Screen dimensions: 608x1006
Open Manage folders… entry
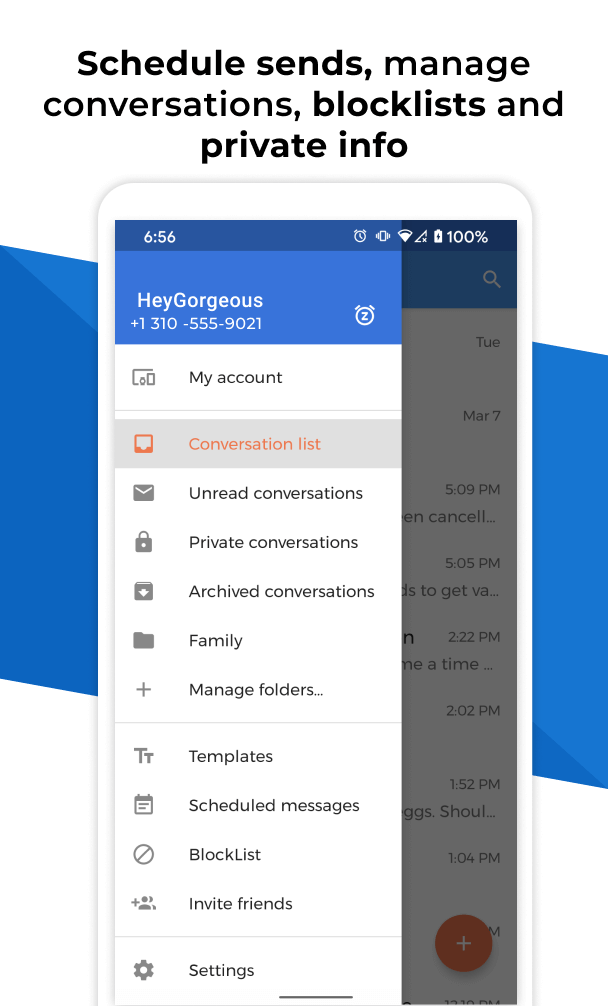[255, 689]
